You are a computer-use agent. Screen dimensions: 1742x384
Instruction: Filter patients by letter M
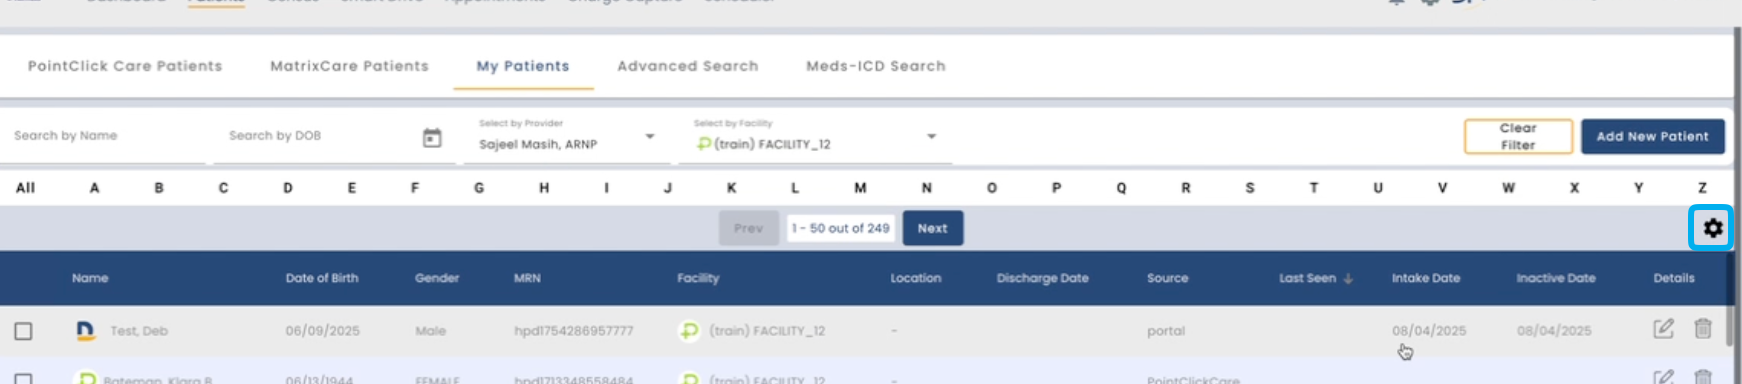860,188
